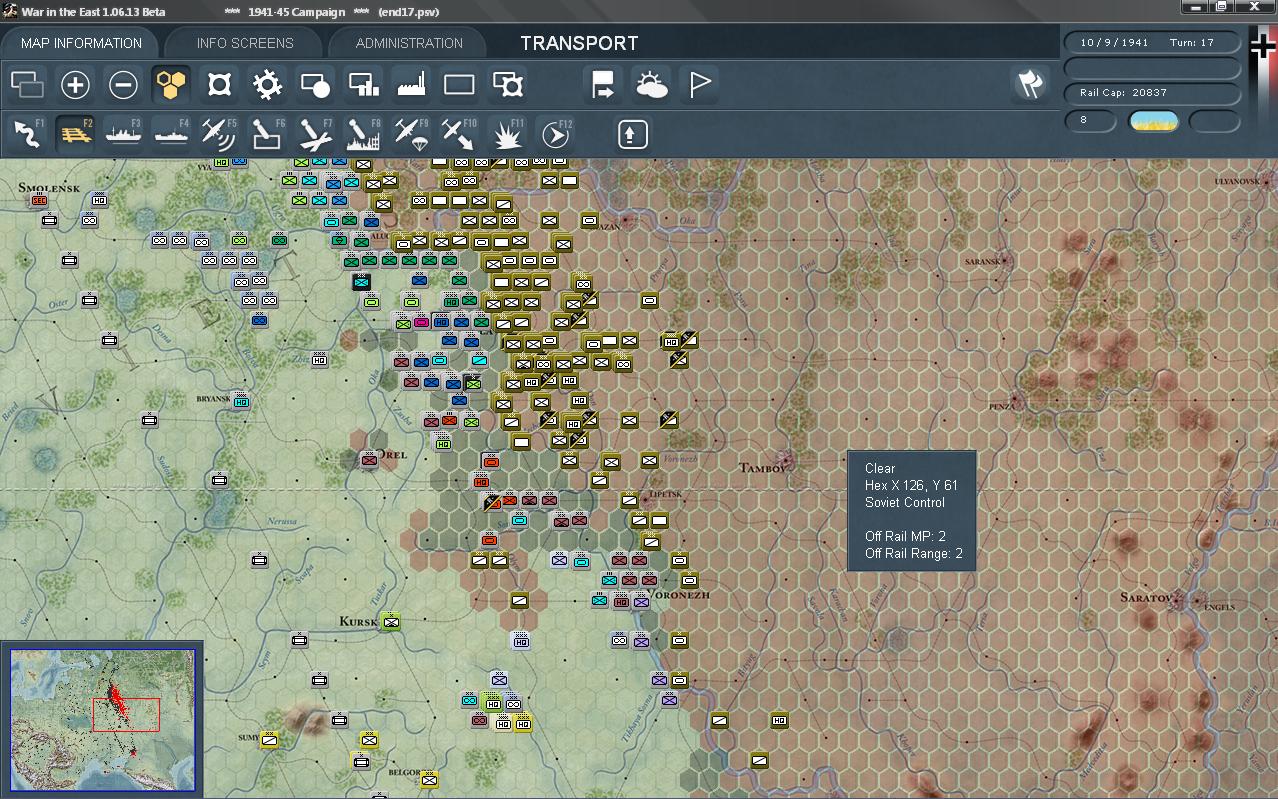Restore the window with the title-bar button
The height and width of the screenshot is (799, 1278).
(1222, 8)
